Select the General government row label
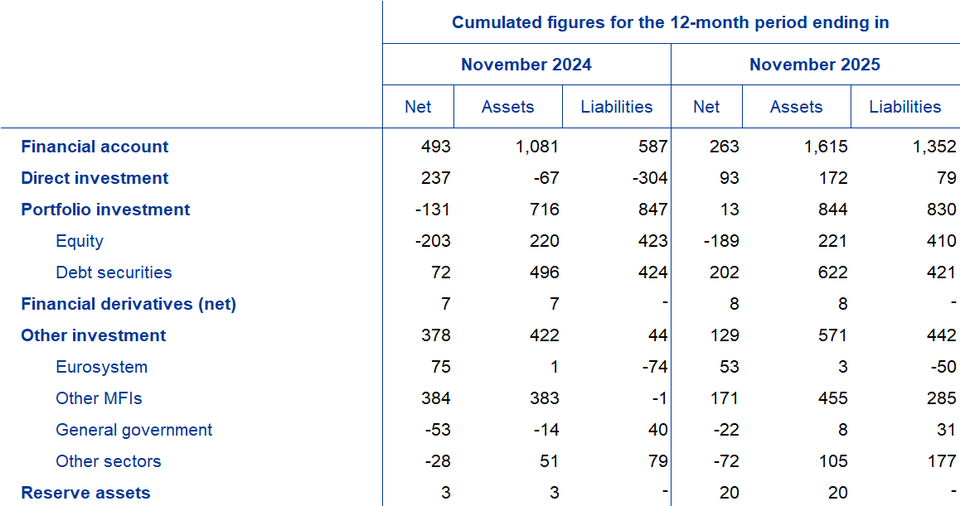Image resolution: width=960 pixels, height=506 pixels. tap(134, 430)
